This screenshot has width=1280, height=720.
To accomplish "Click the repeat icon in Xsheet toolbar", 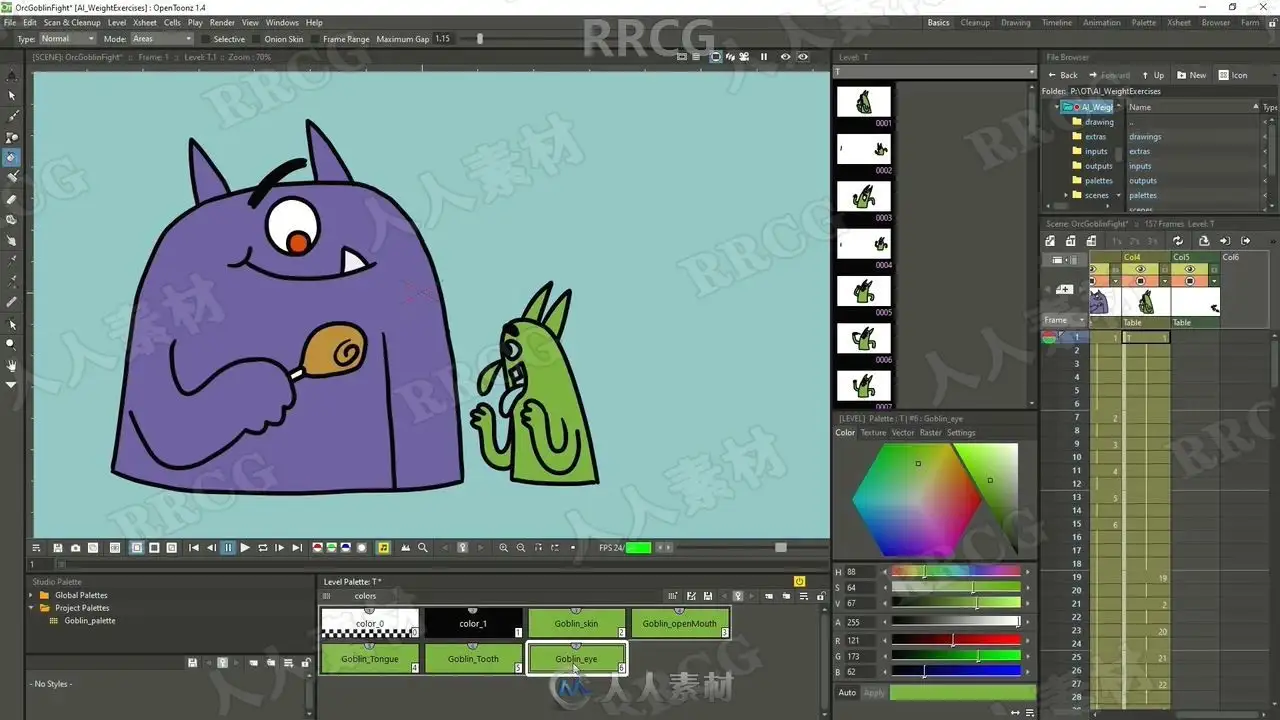I will point(1178,241).
